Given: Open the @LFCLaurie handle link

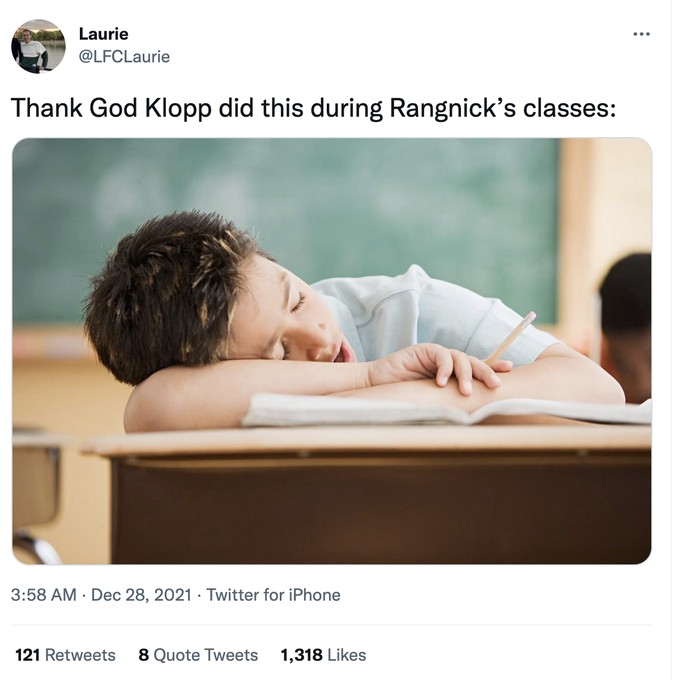Looking at the screenshot, I should pyautogui.click(x=124, y=57).
